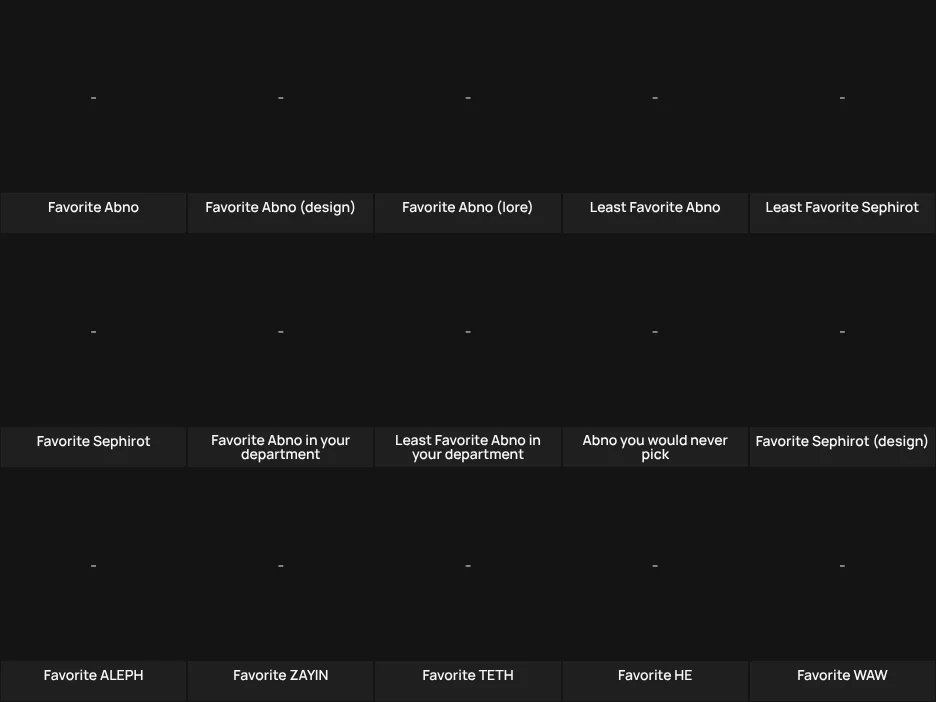Click empty image slot above Favorite WAW

[842, 565]
